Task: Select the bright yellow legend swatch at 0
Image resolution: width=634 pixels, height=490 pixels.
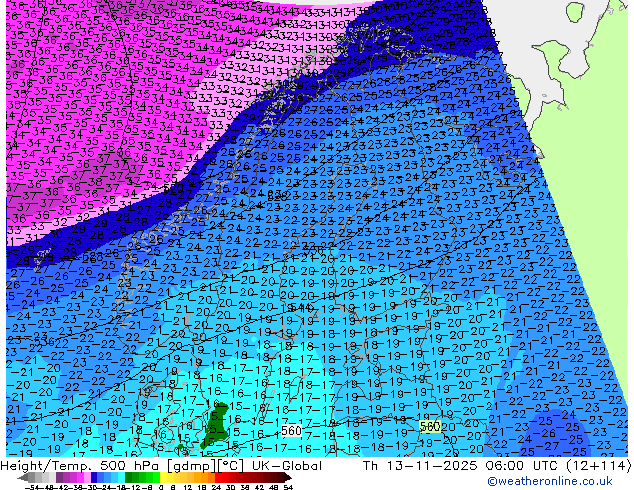Action: tap(163, 477)
